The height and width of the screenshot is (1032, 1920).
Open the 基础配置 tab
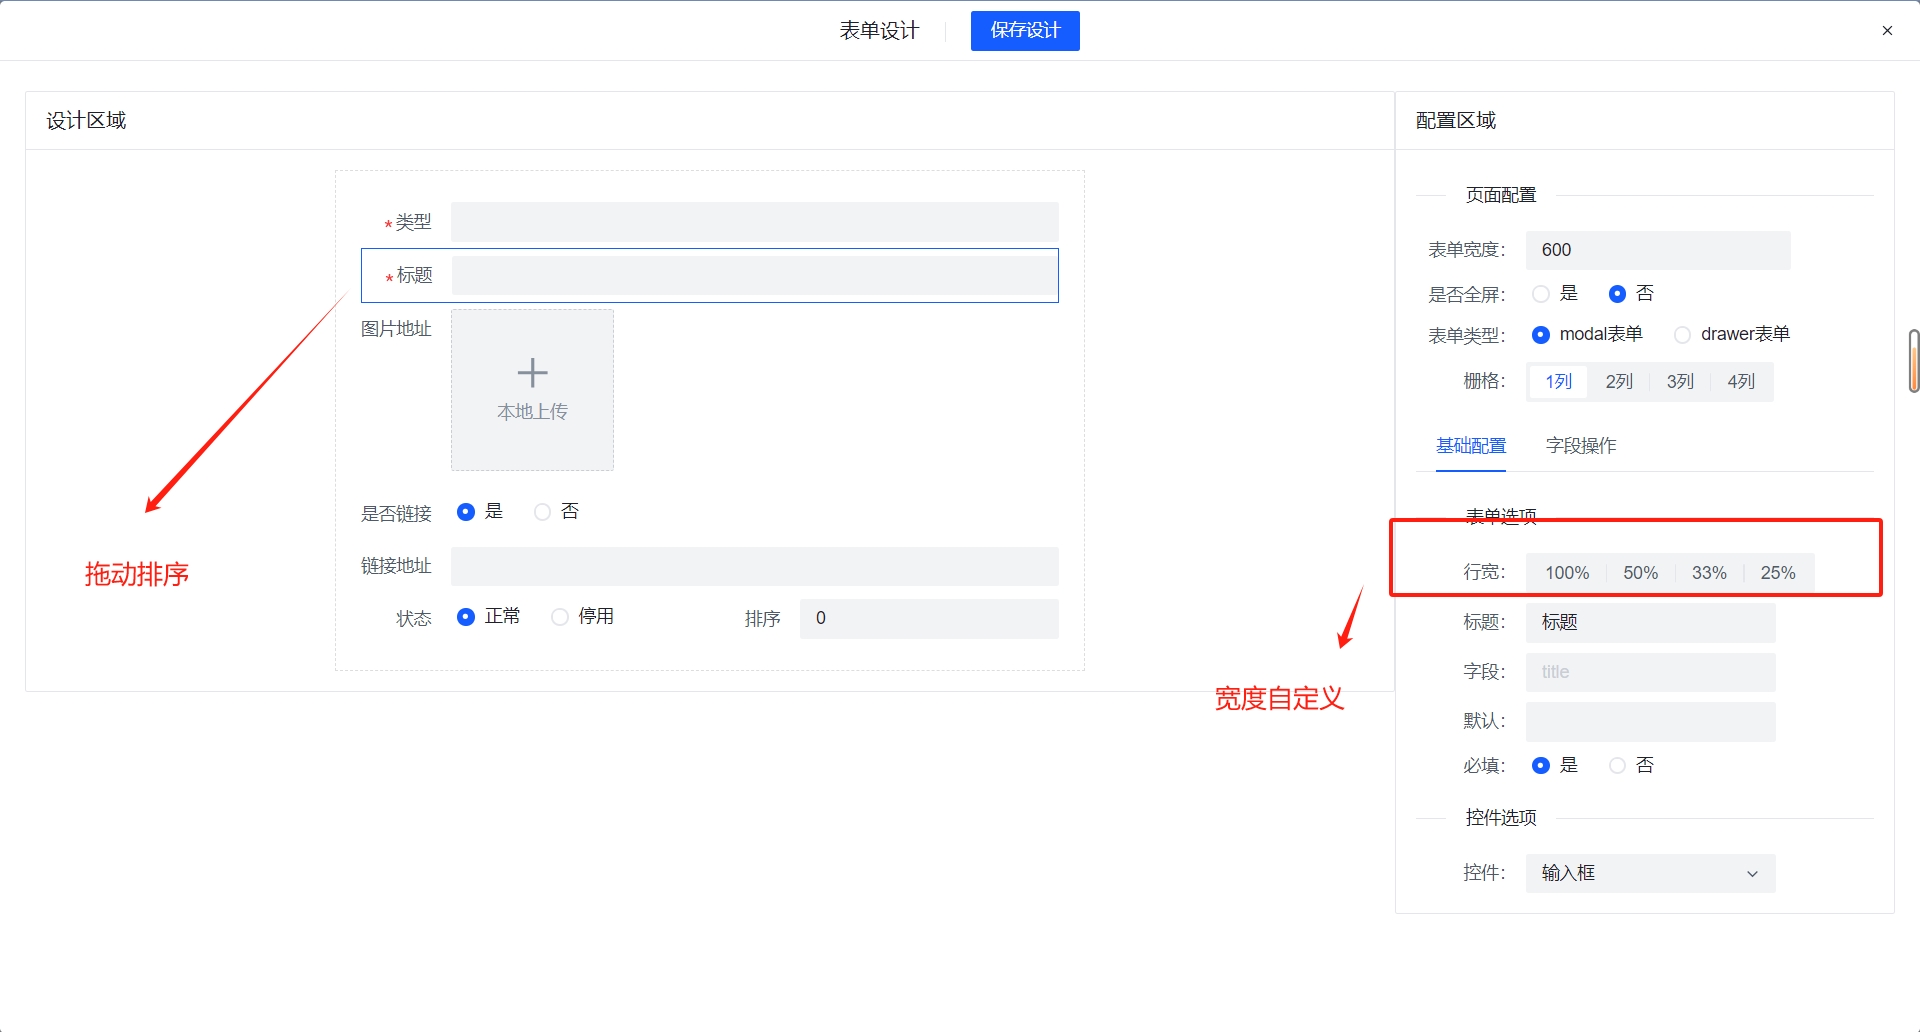tap(1470, 446)
